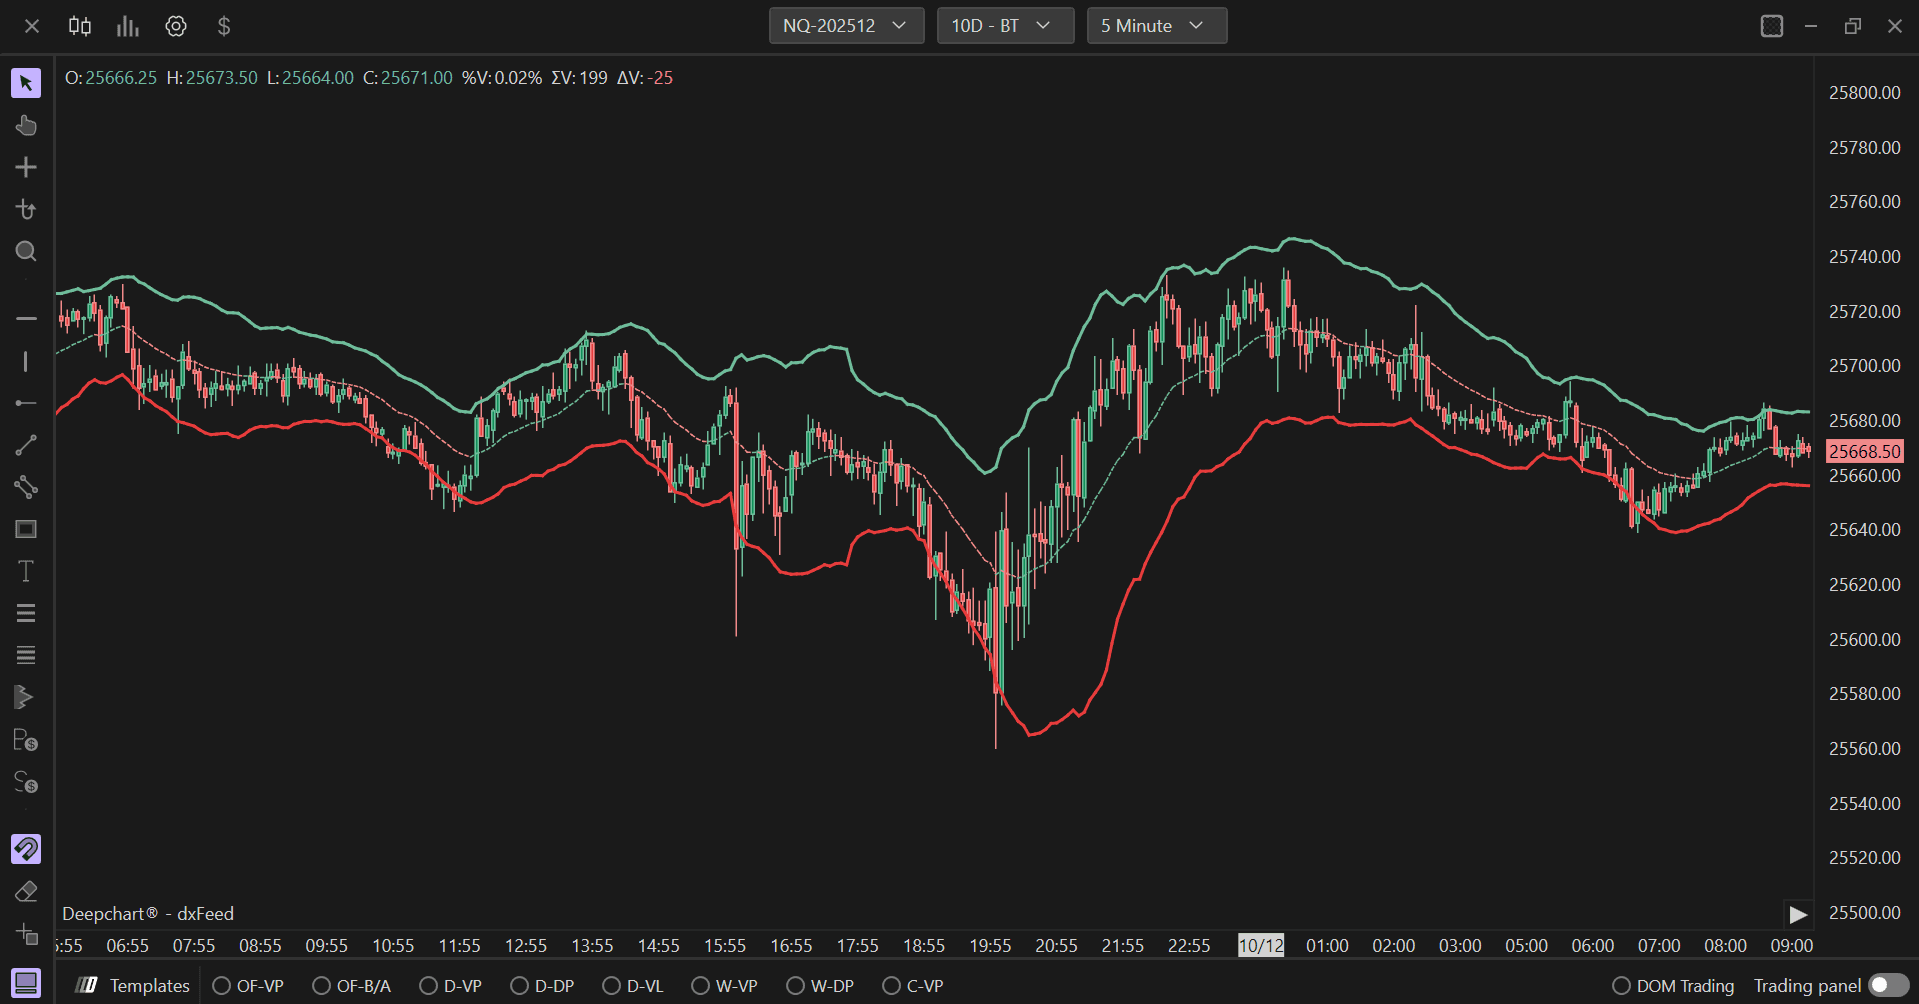Open the indicators bar chart icon
1919x1004 pixels.
click(x=128, y=26)
